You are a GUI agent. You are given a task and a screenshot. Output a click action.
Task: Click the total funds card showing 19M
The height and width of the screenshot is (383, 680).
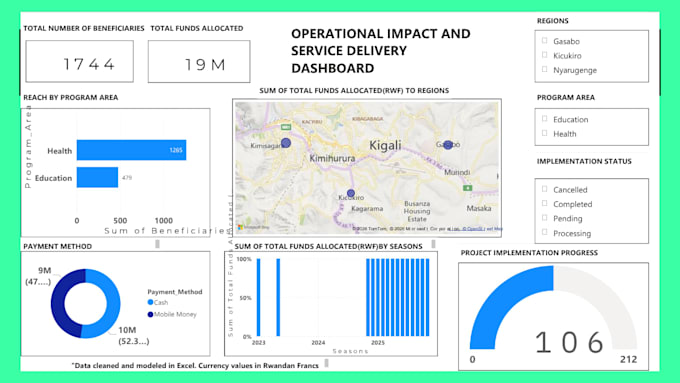199,62
